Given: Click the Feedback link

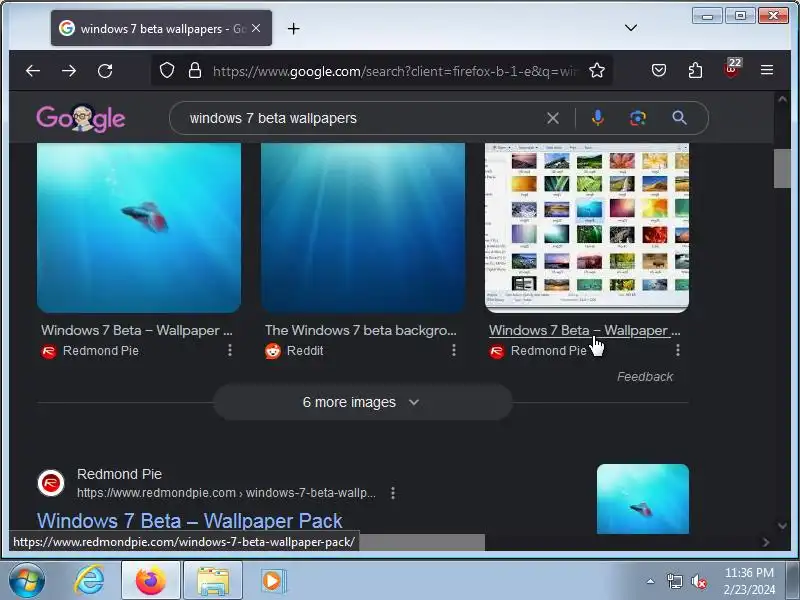Looking at the screenshot, I should 645,377.
